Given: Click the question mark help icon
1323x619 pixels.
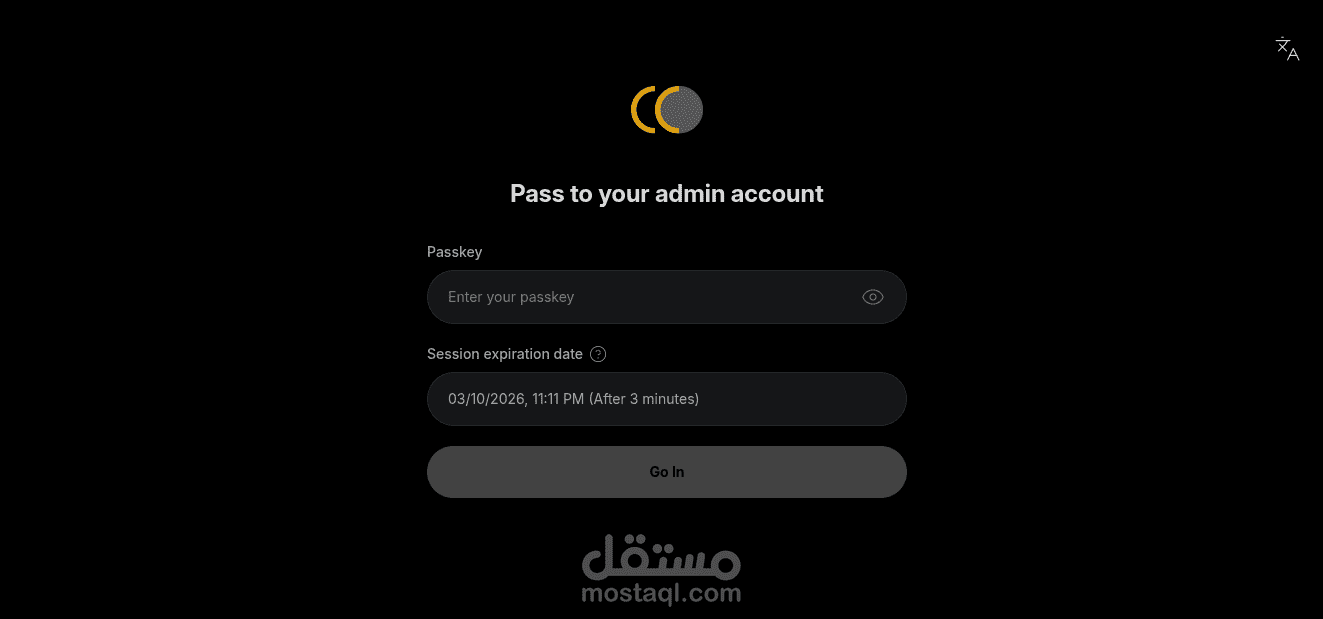Looking at the screenshot, I should tap(598, 354).
